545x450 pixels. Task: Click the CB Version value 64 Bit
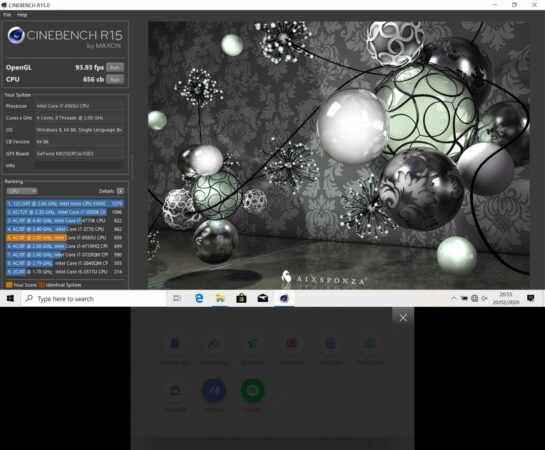[80, 142]
